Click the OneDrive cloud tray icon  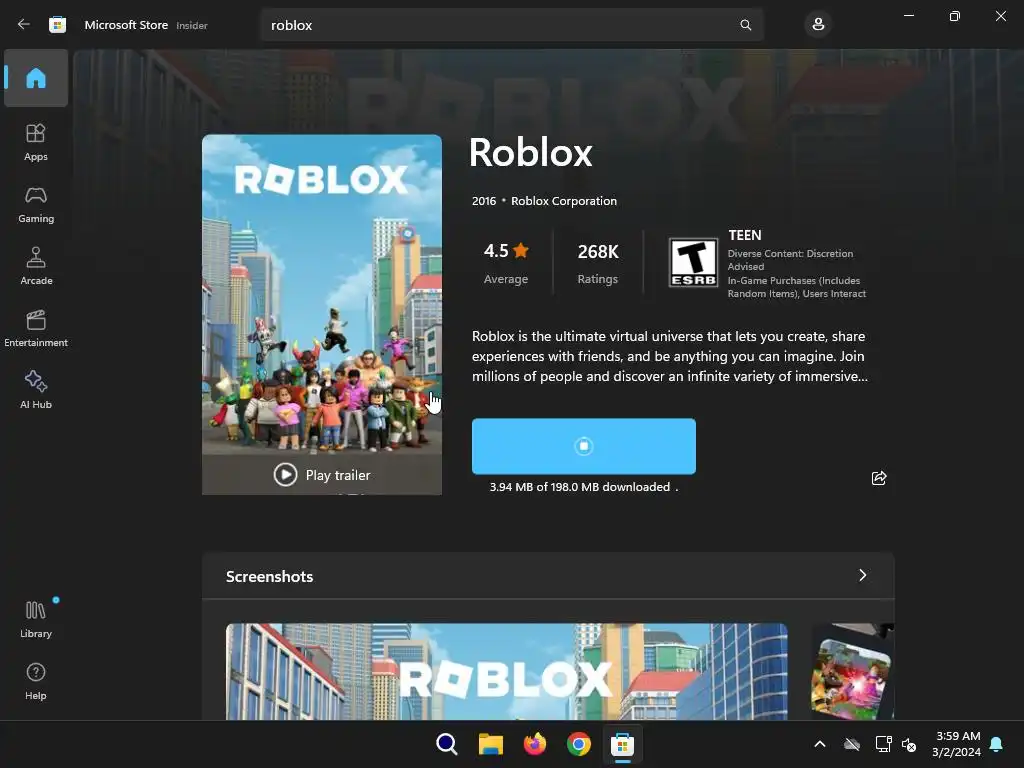tap(852, 744)
